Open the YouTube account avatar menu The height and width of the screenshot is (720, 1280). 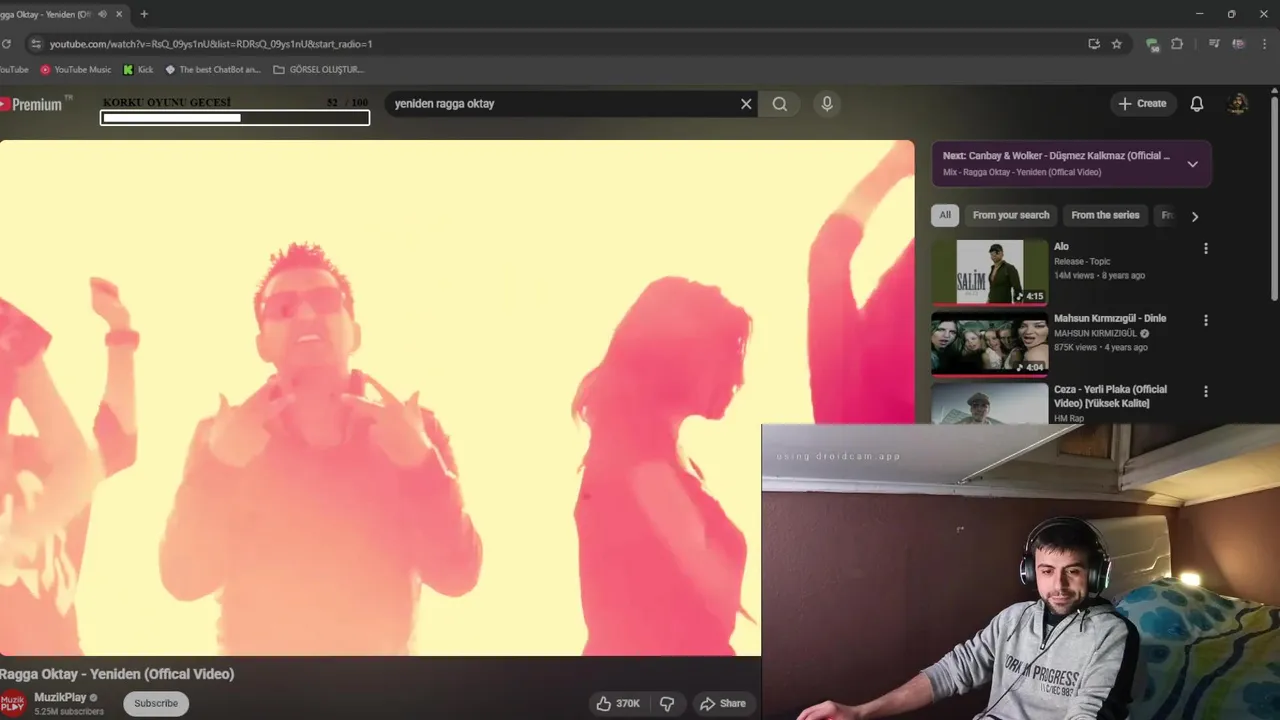[x=1238, y=104]
